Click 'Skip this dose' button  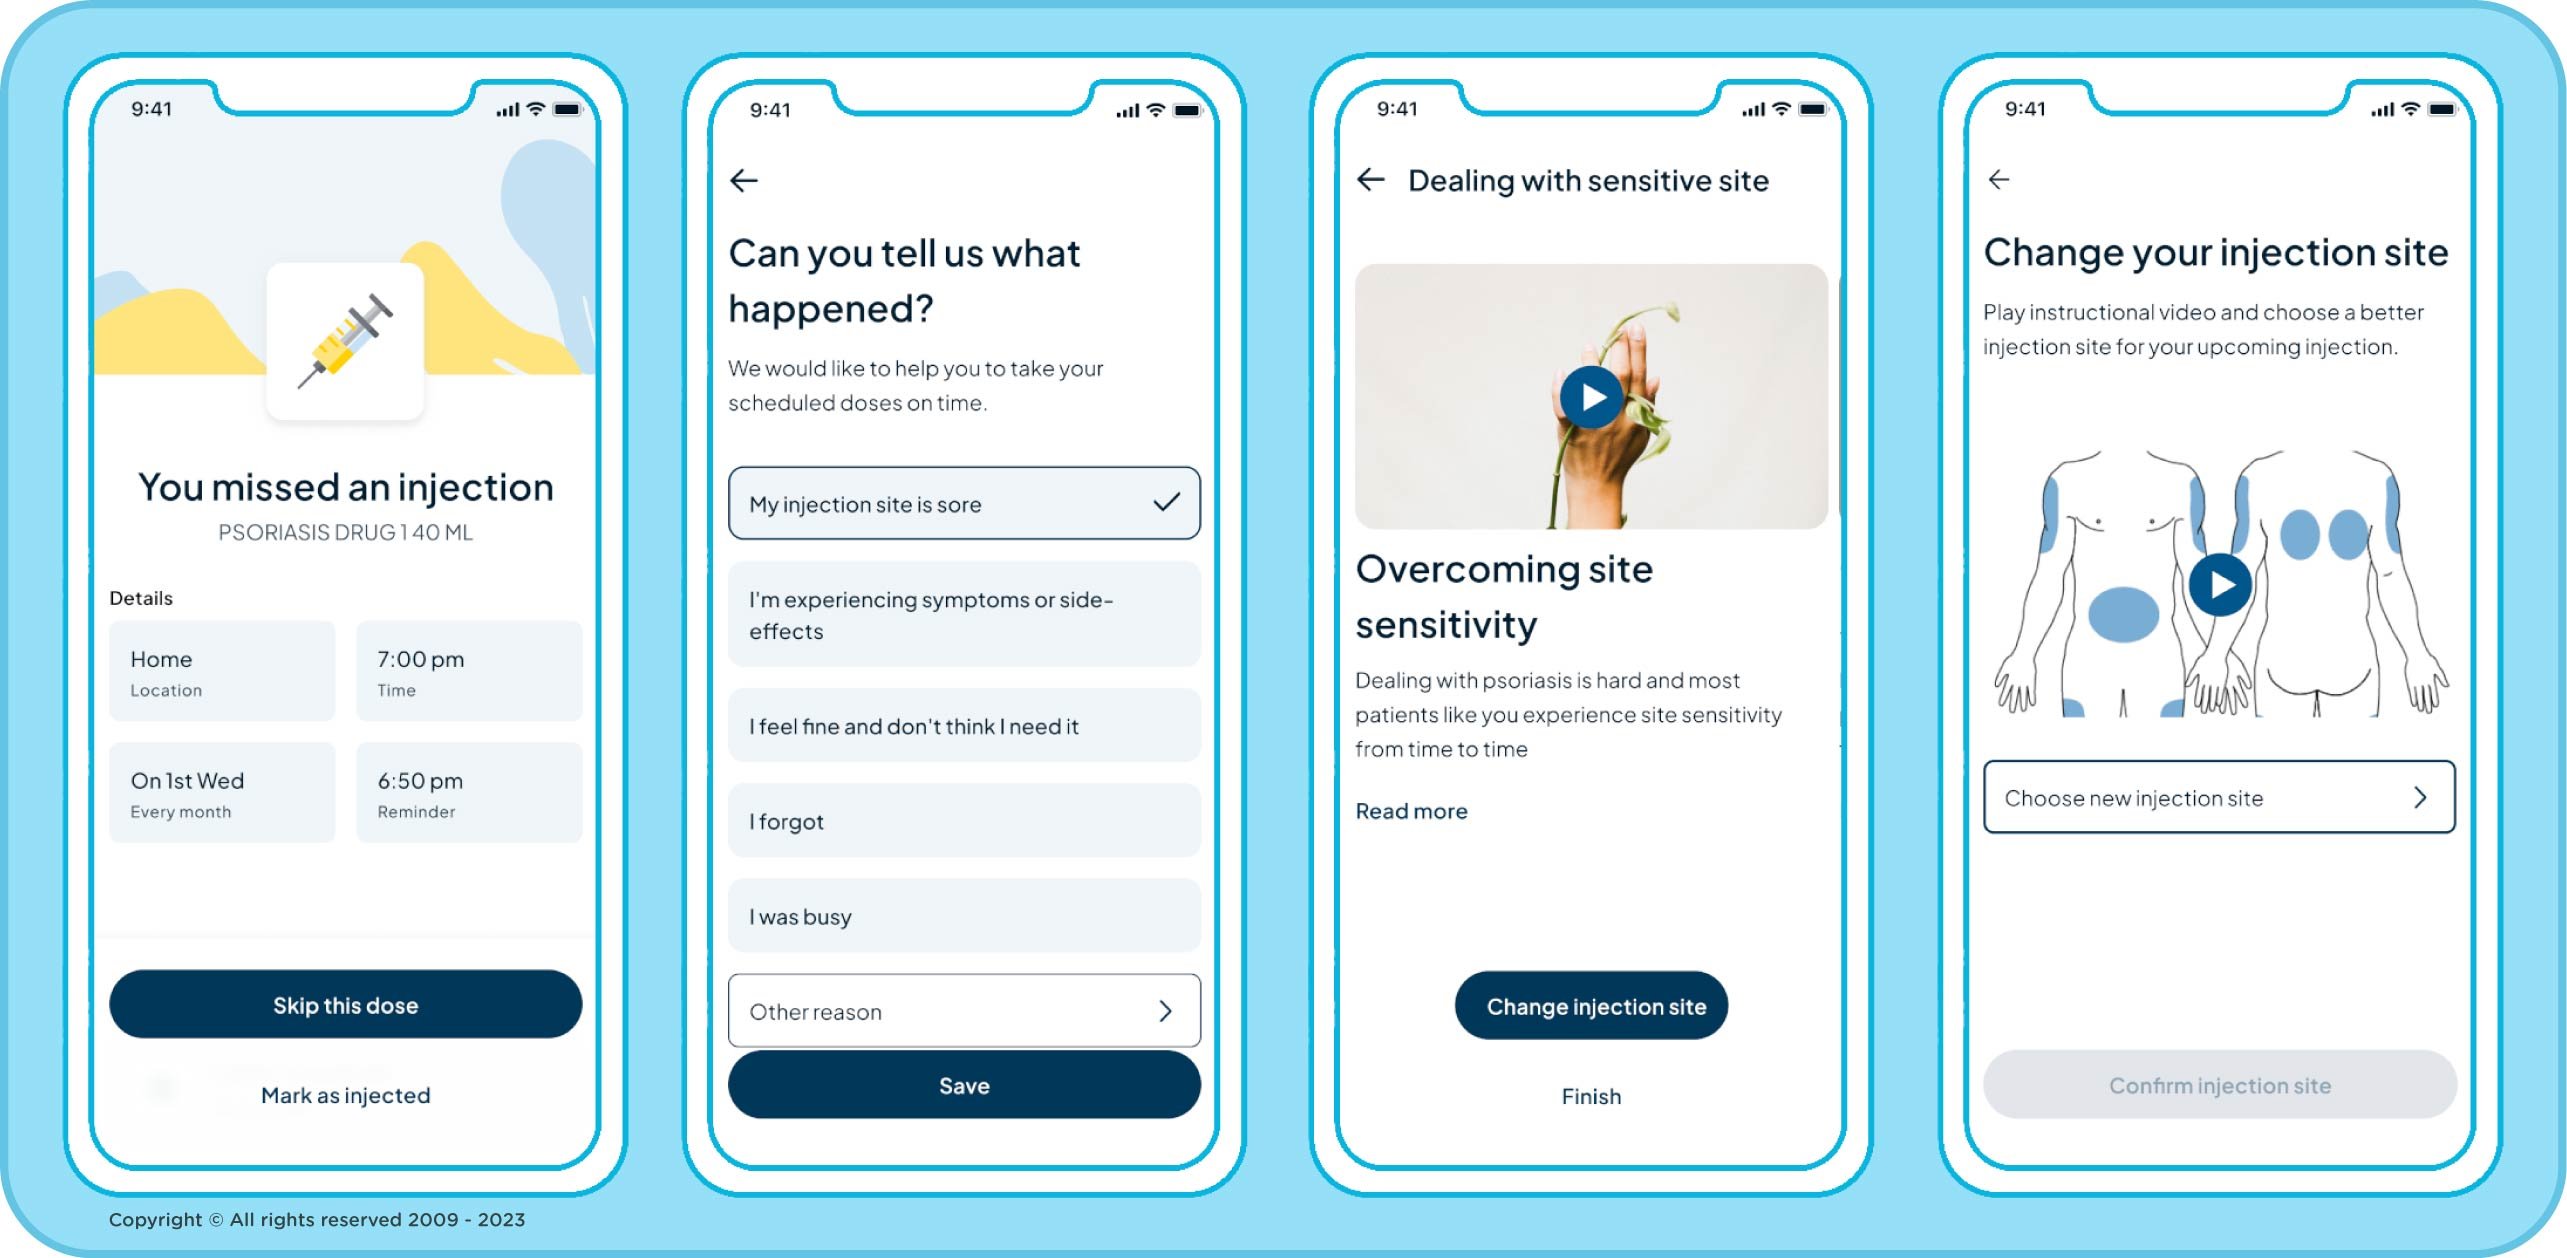pyautogui.click(x=342, y=1004)
